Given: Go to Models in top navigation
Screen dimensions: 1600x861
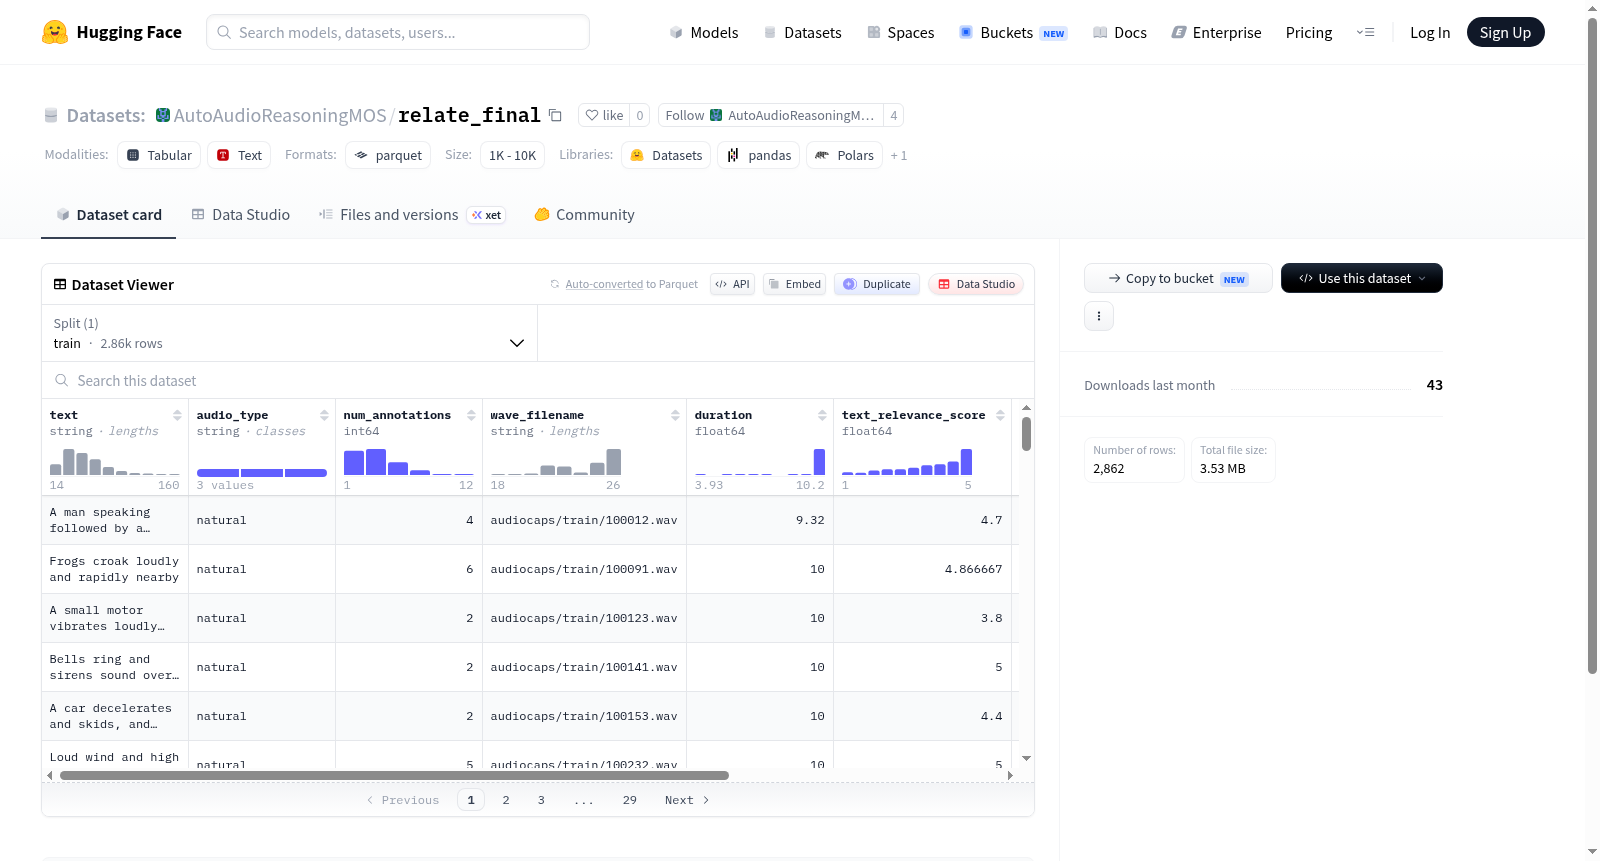Looking at the screenshot, I should pos(704,32).
